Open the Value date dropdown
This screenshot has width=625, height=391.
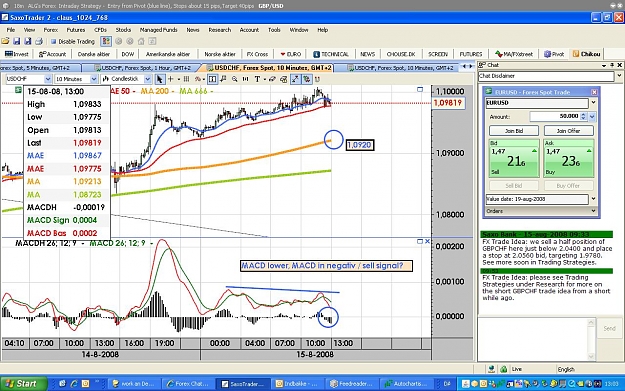coord(593,199)
